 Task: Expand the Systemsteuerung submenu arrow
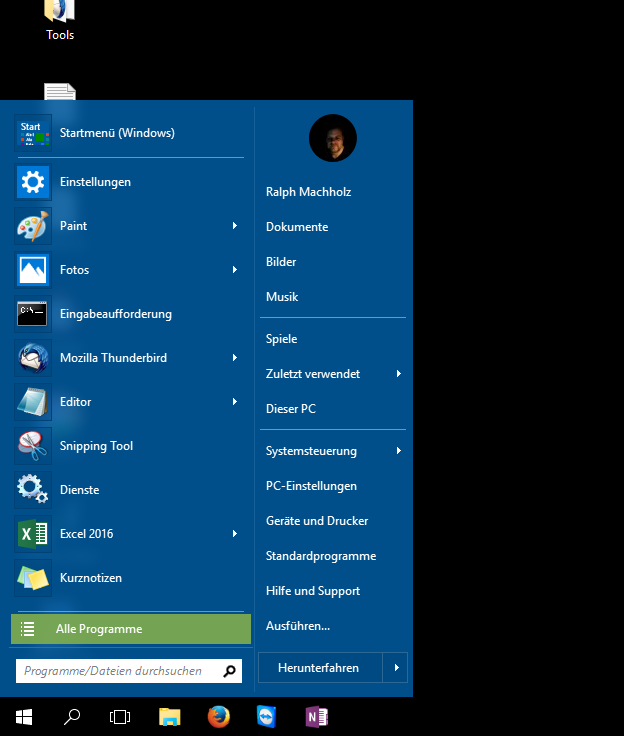(x=399, y=451)
